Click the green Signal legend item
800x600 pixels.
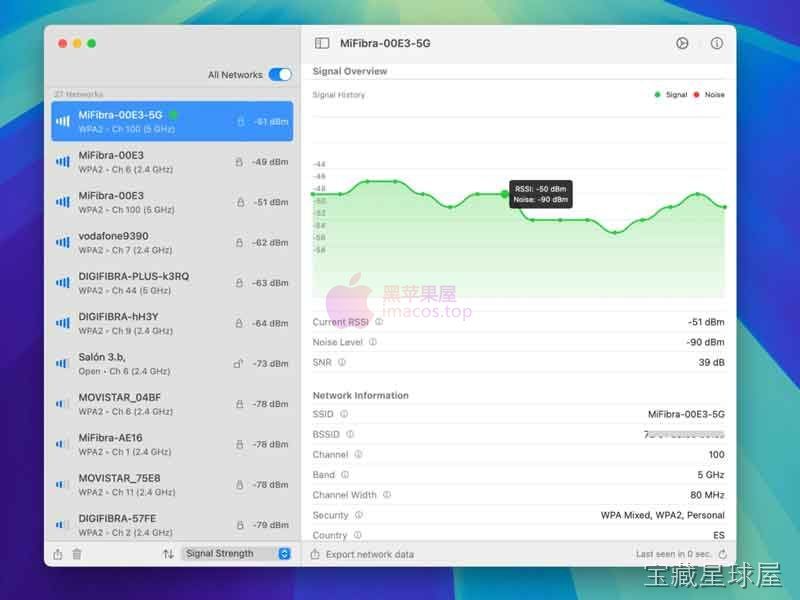671,94
